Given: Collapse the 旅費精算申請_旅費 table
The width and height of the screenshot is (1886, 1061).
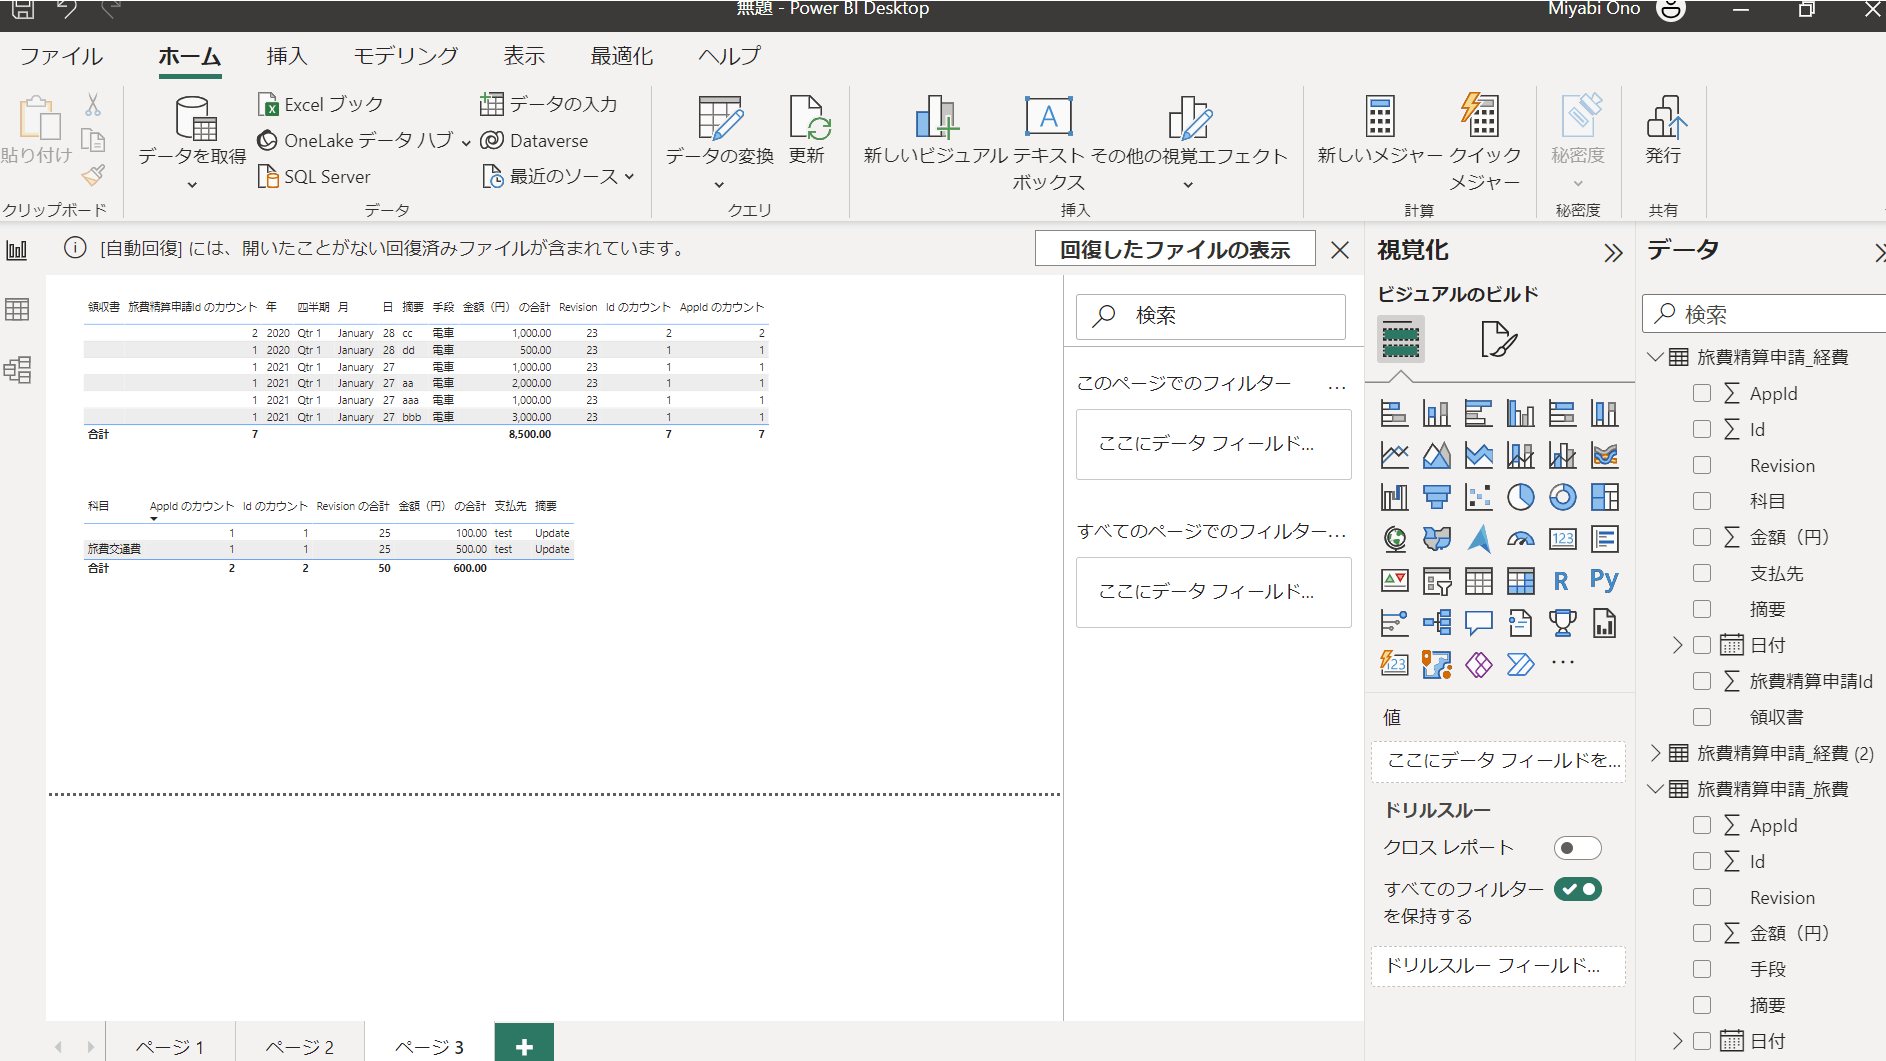Looking at the screenshot, I should pyautogui.click(x=1656, y=789).
